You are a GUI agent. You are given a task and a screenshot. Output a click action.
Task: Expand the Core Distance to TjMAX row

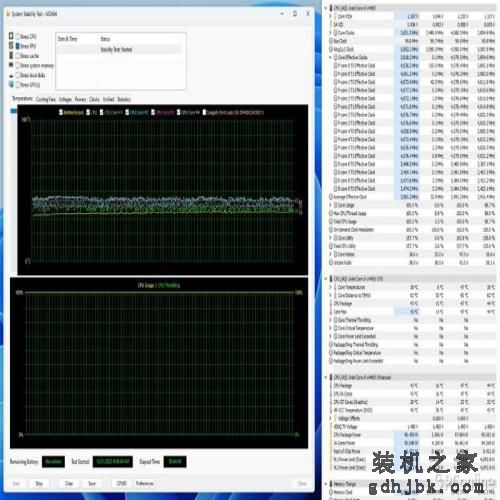point(330,295)
